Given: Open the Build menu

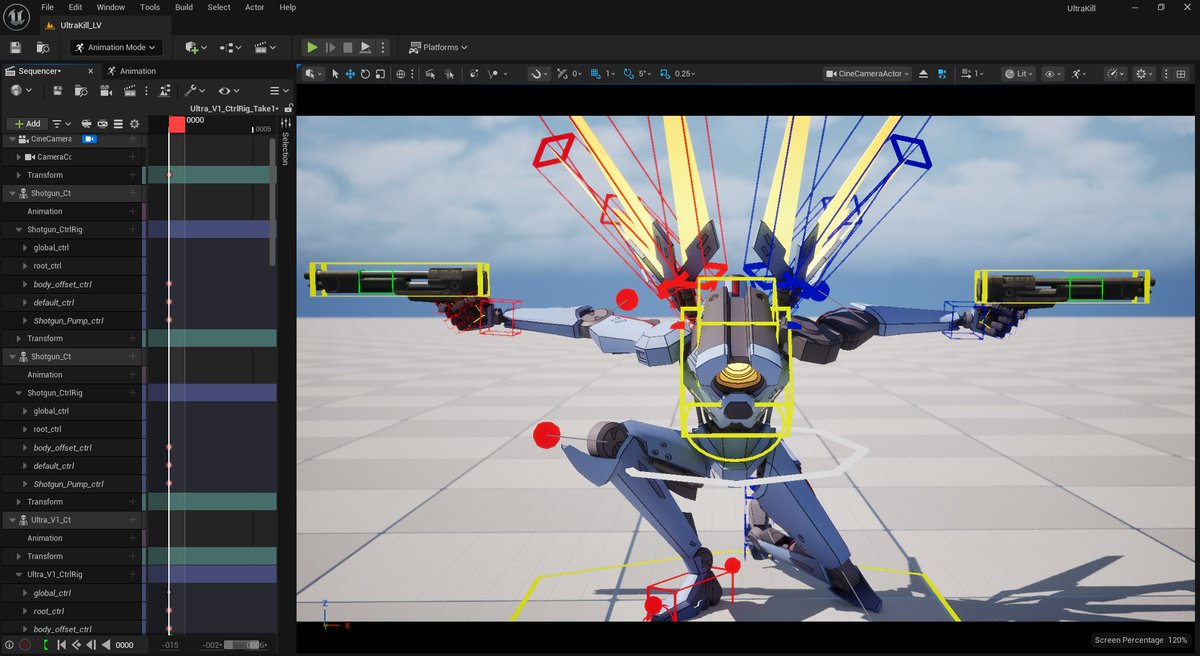Looking at the screenshot, I should (x=183, y=7).
